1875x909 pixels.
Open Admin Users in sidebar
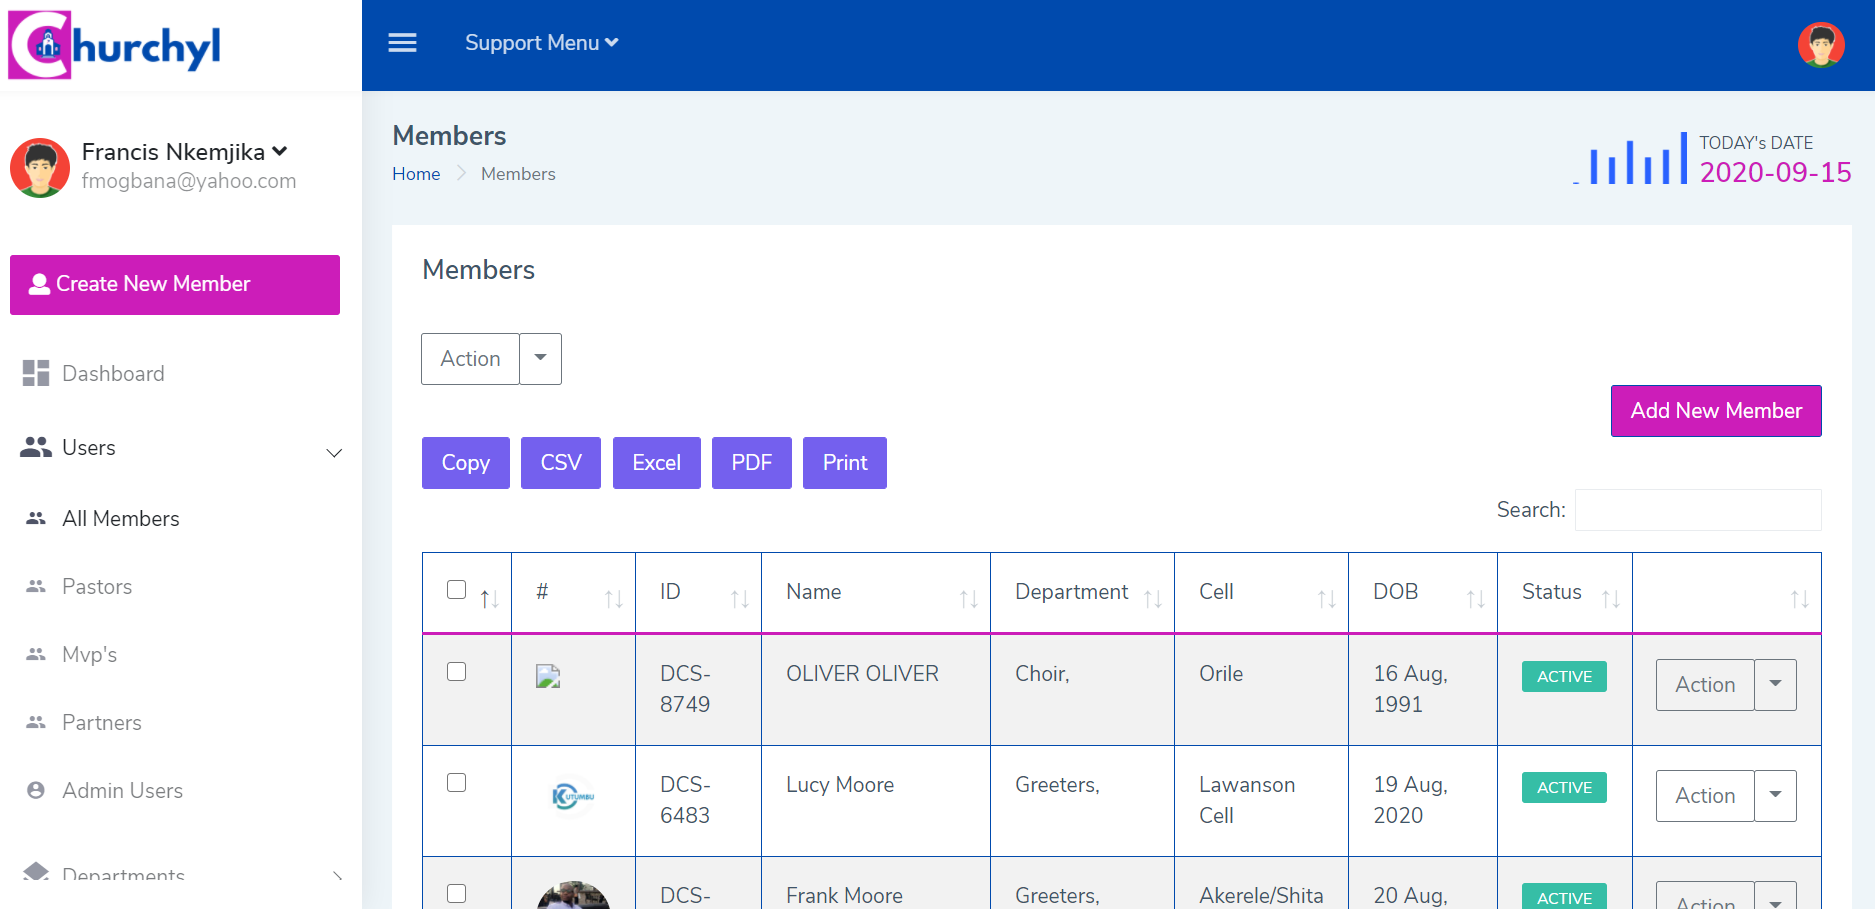pos(123,790)
